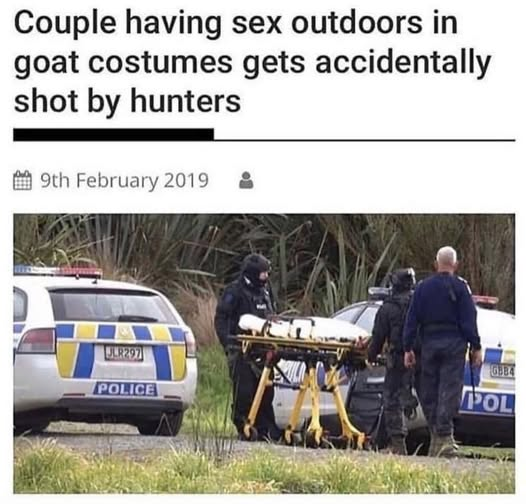Click the white-sheeted patient on the stretcher
This screenshot has height=504, width=526.
pyautogui.click(x=303, y=327)
